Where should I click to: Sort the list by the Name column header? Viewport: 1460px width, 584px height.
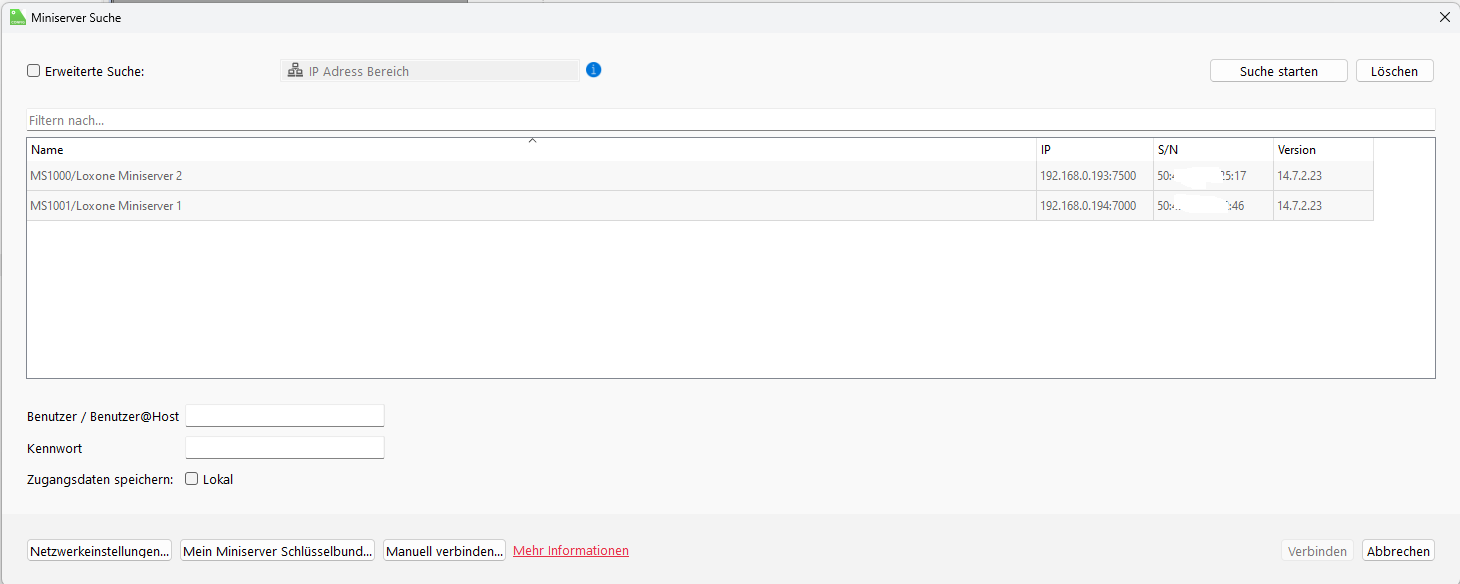531,150
